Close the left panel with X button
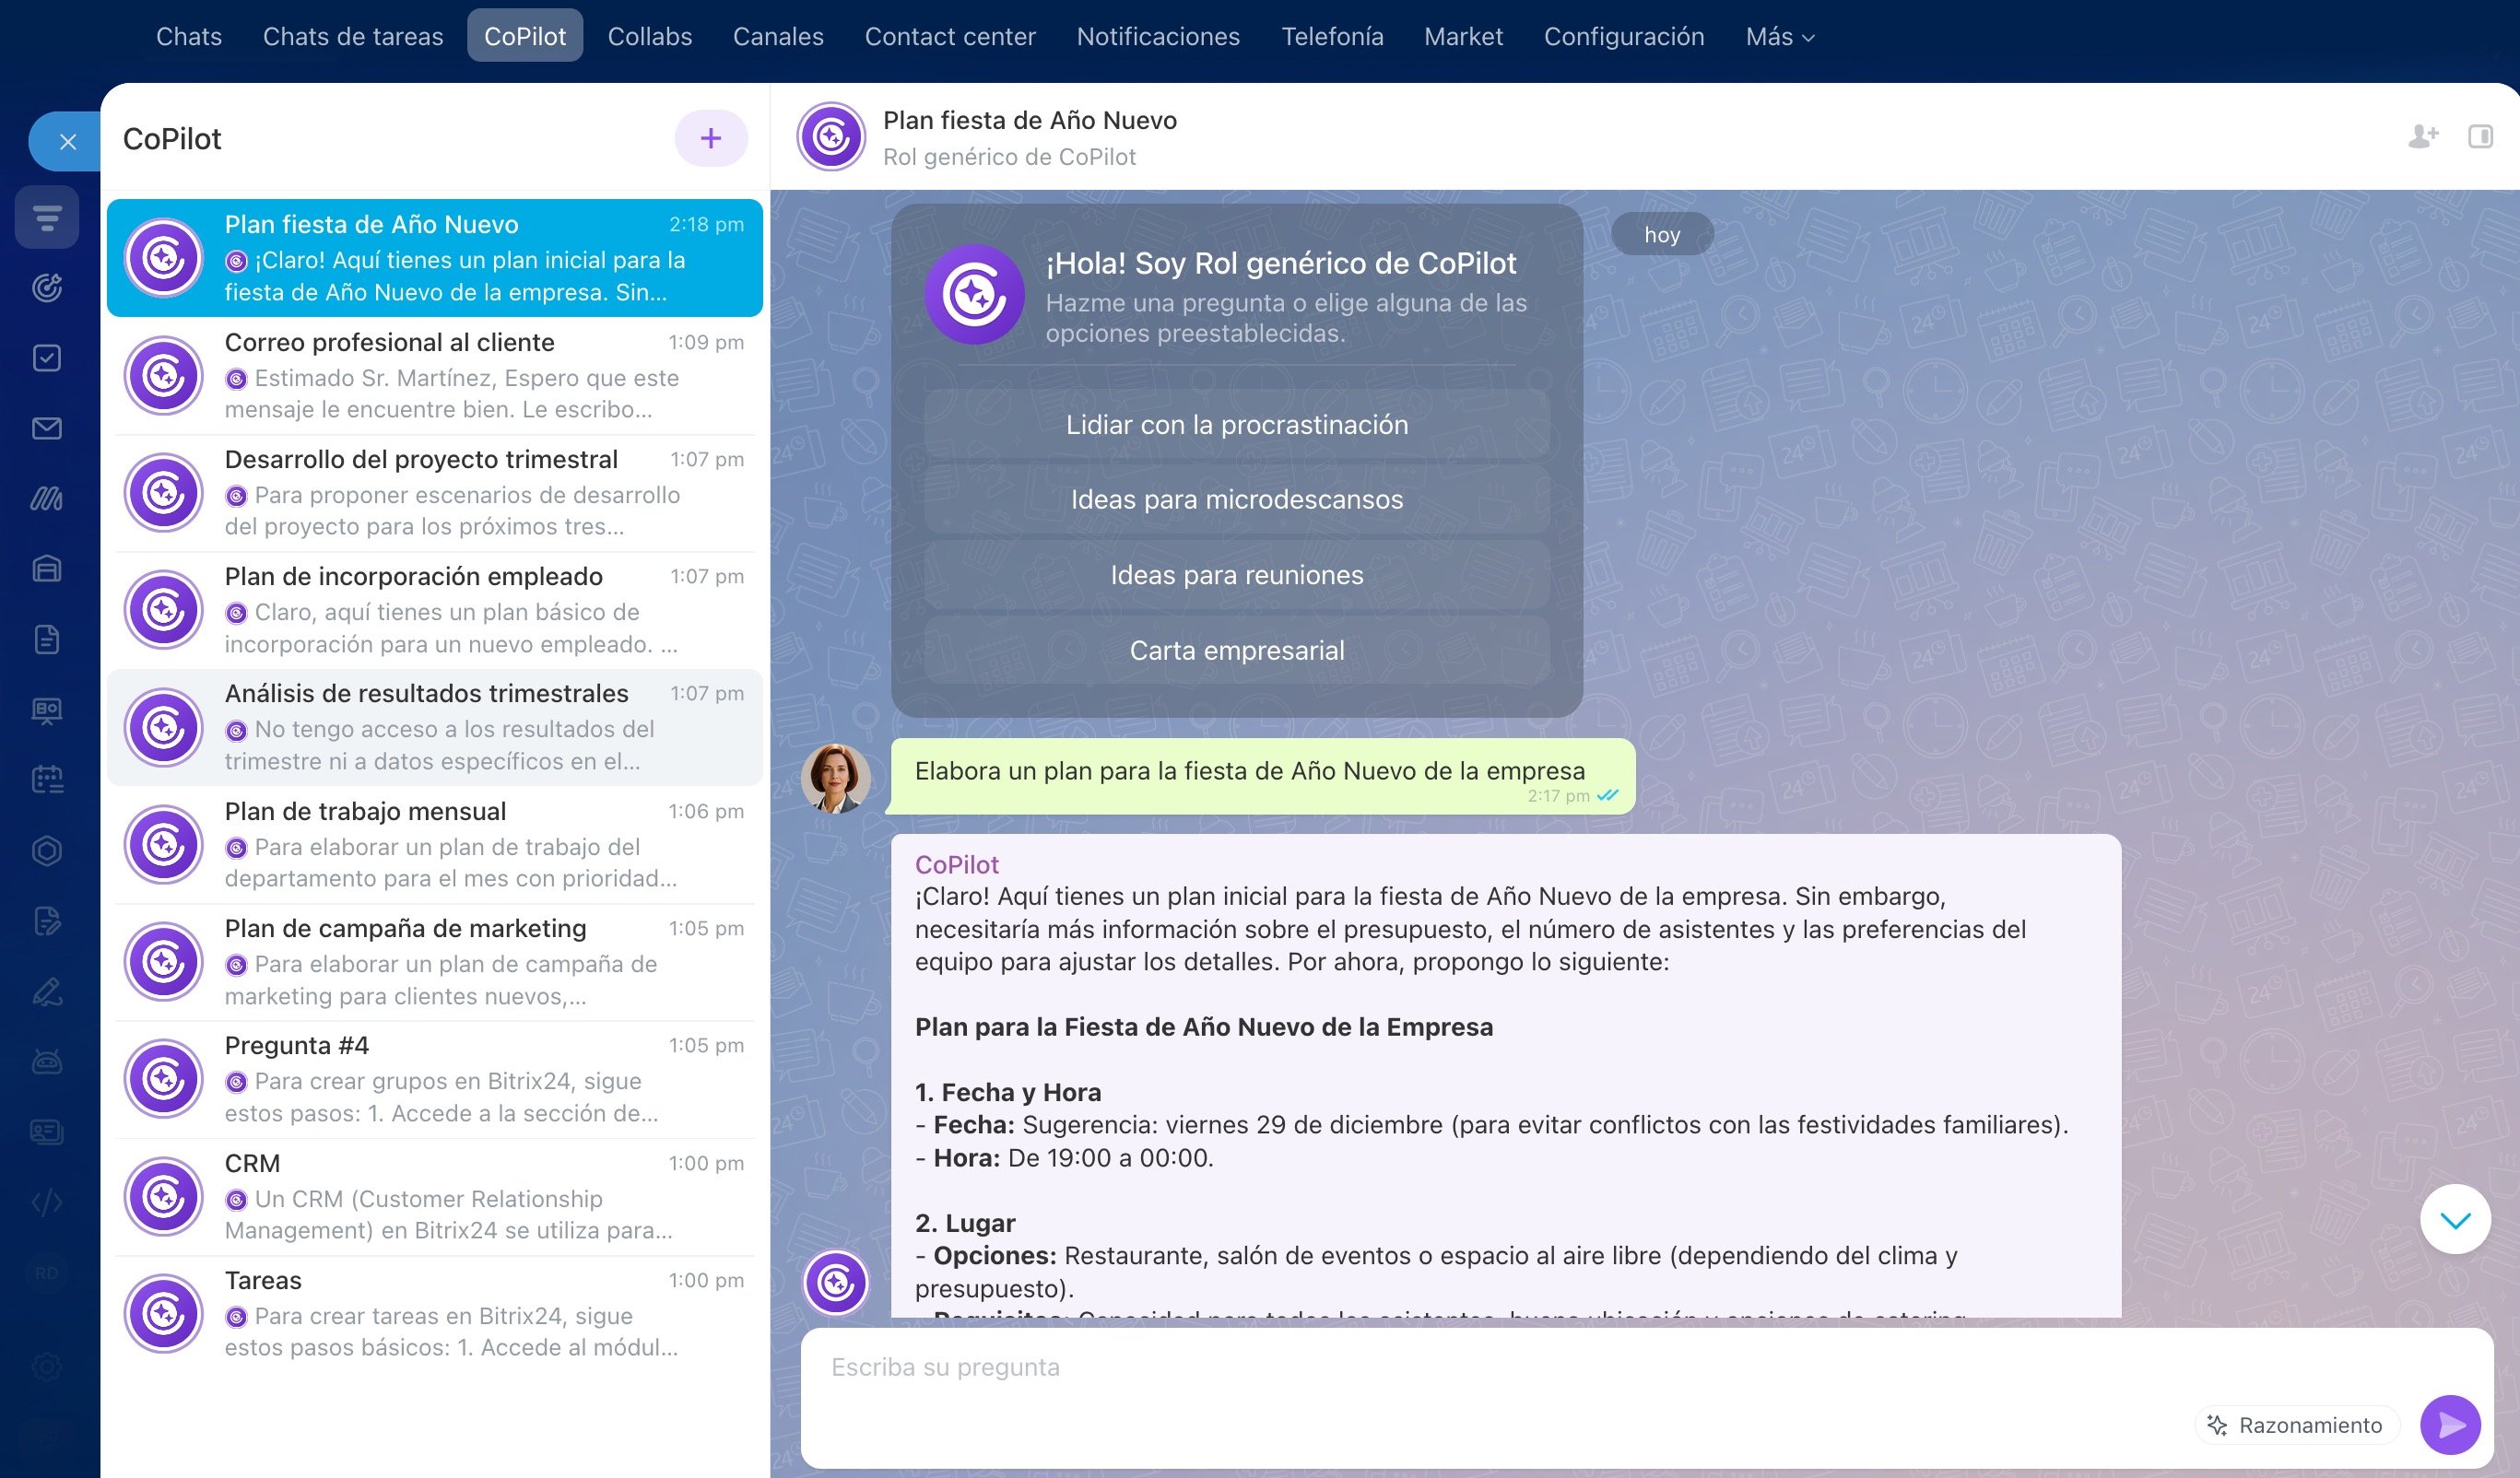2520x1478 pixels. tap(67, 142)
